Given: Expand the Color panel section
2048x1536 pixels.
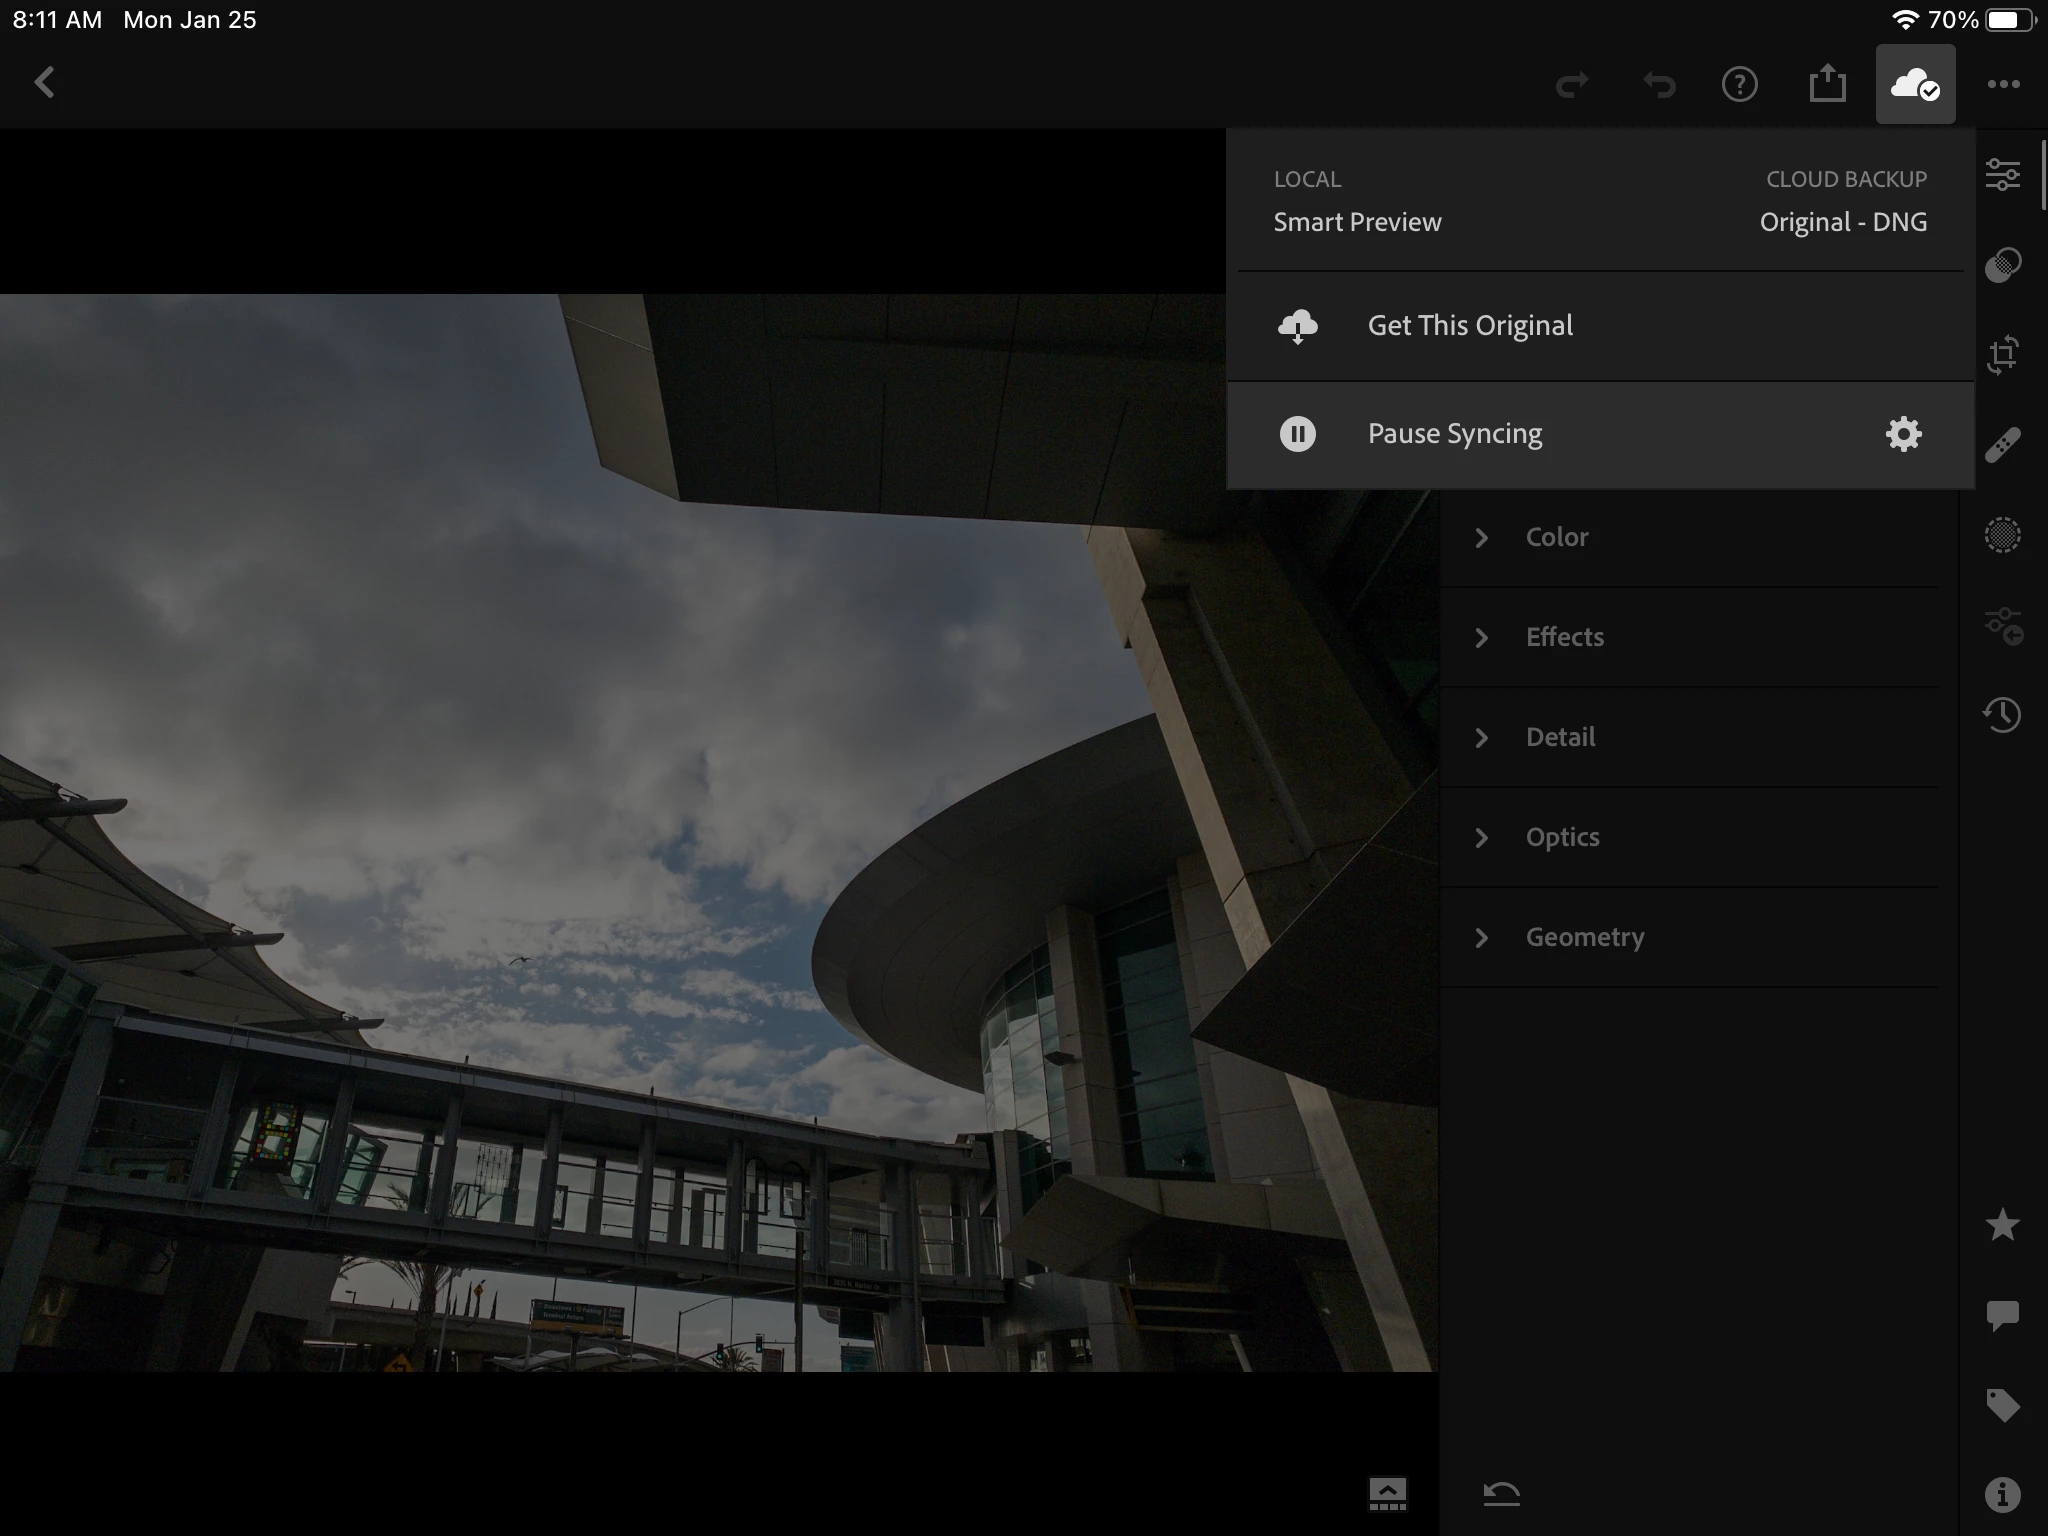Looking at the screenshot, I should coord(1556,537).
